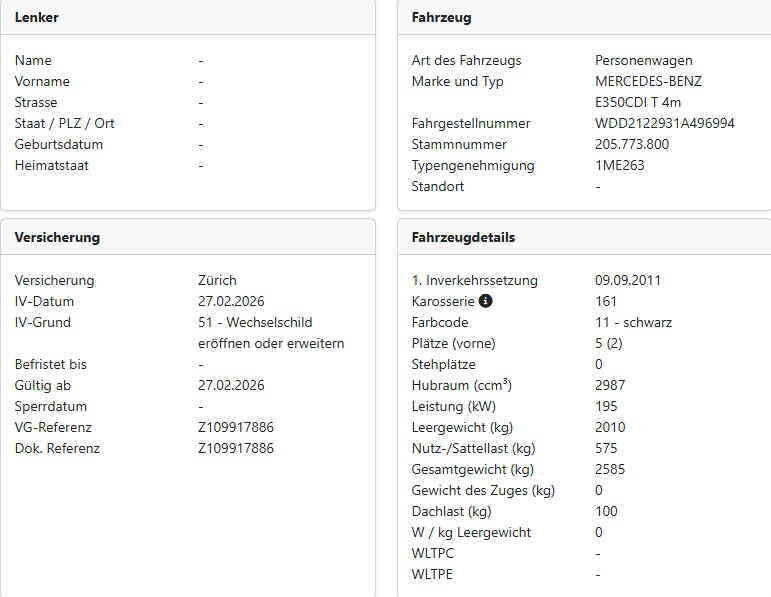Click the Fahrzeugdetails section heading
Viewport: 771px width, 597px height.
tap(463, 237)
